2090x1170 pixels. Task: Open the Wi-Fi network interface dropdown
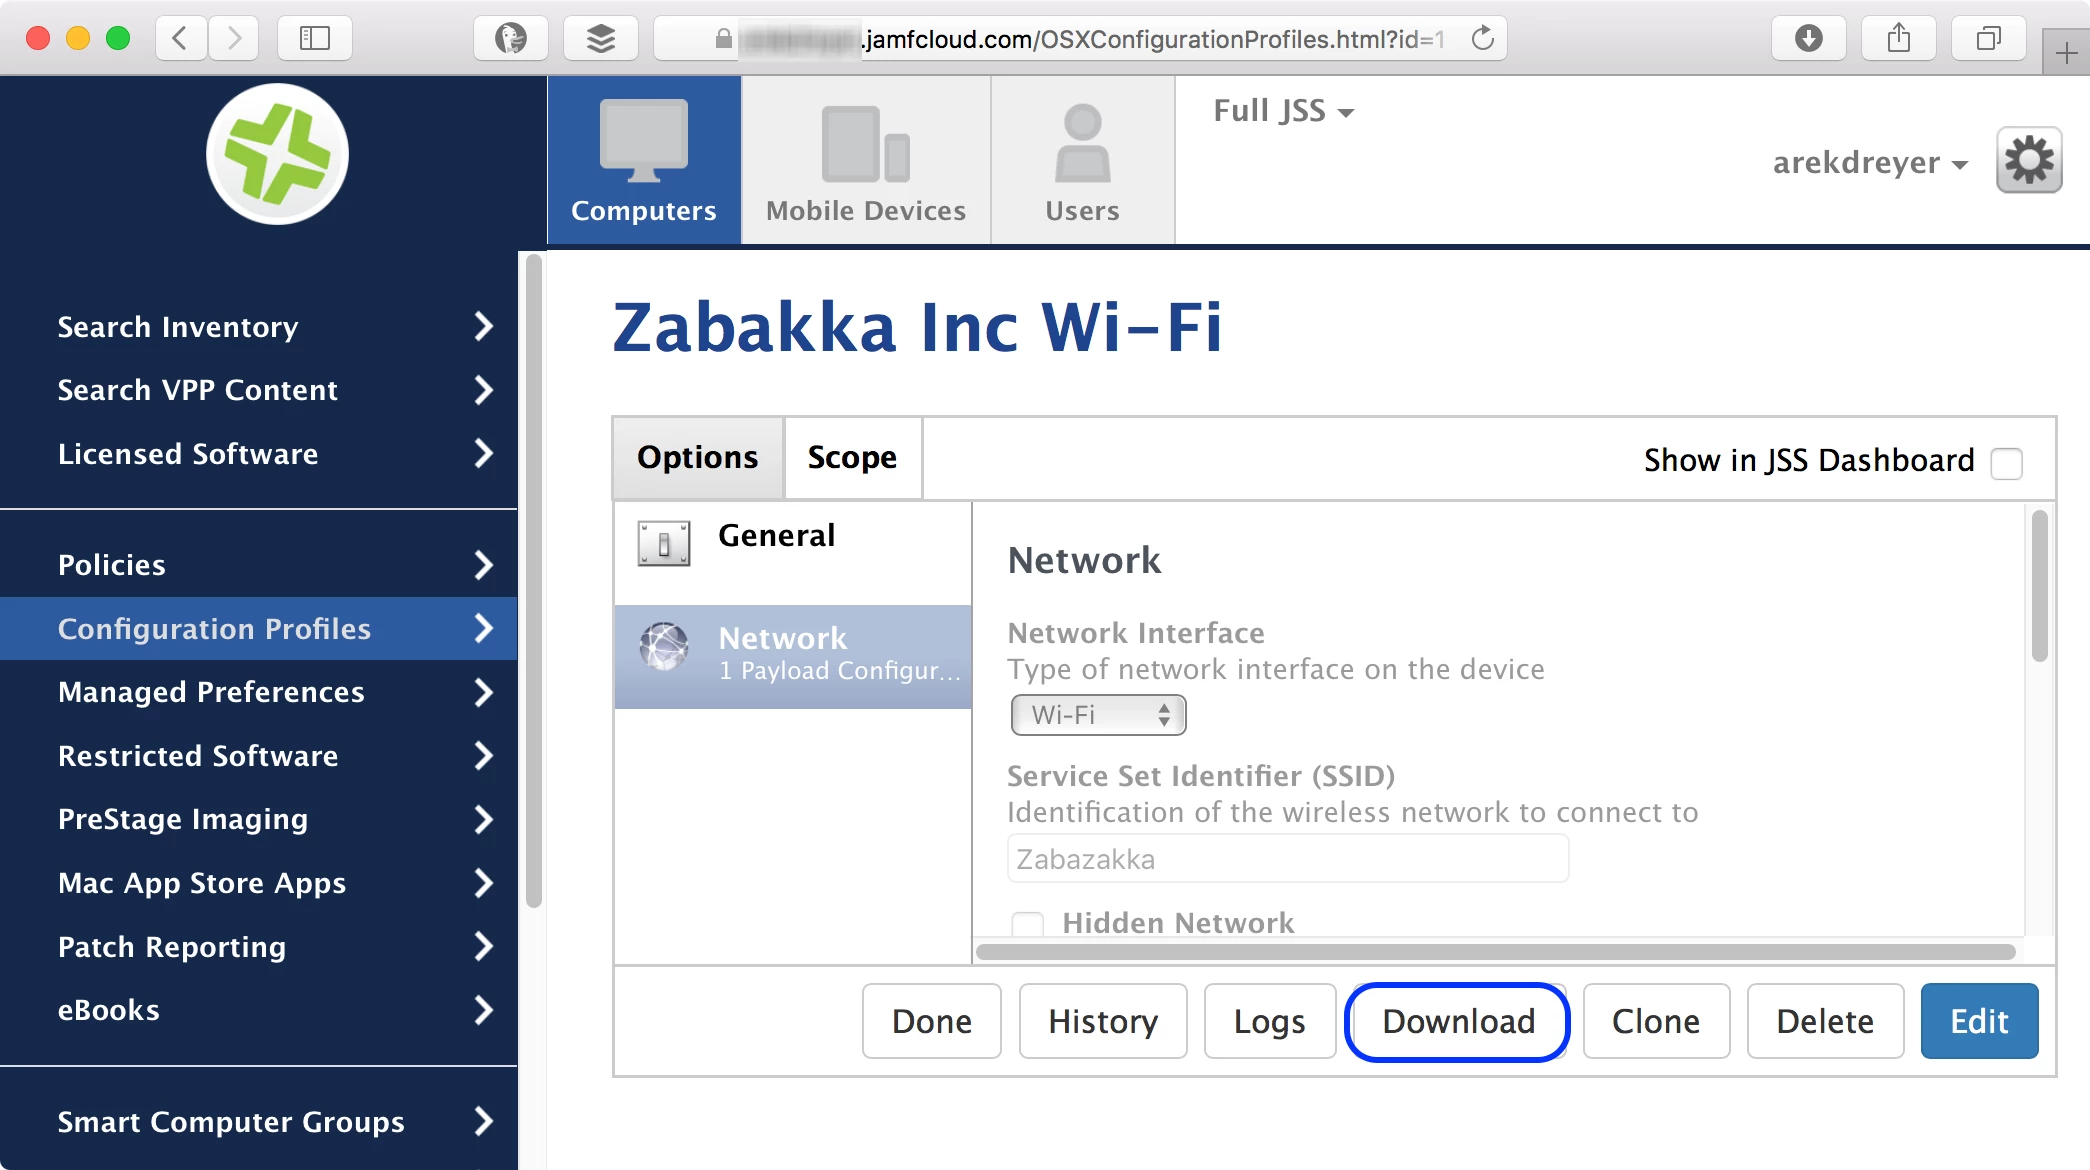tap(1098, 715)
